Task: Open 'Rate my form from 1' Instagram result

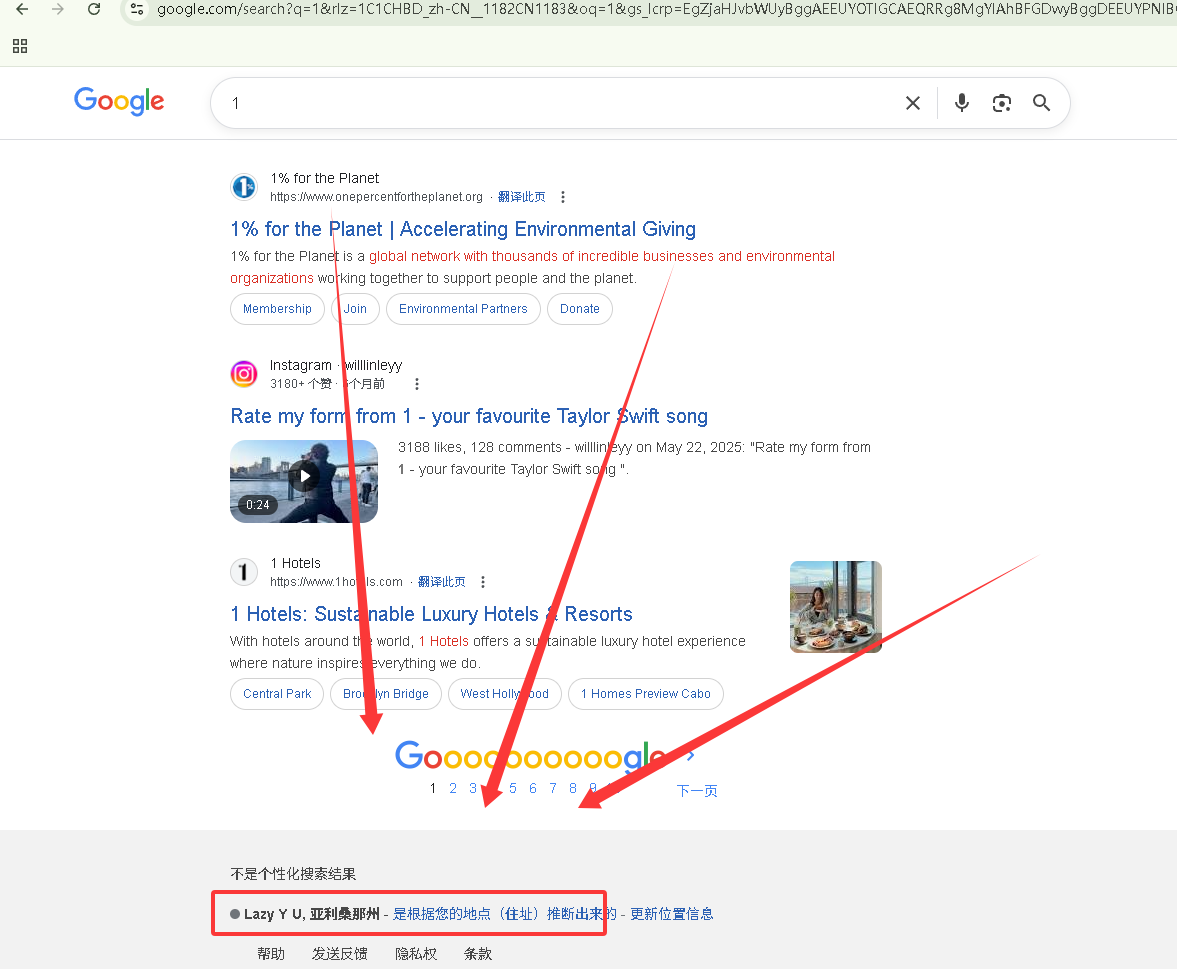Action: pos(469,416)
